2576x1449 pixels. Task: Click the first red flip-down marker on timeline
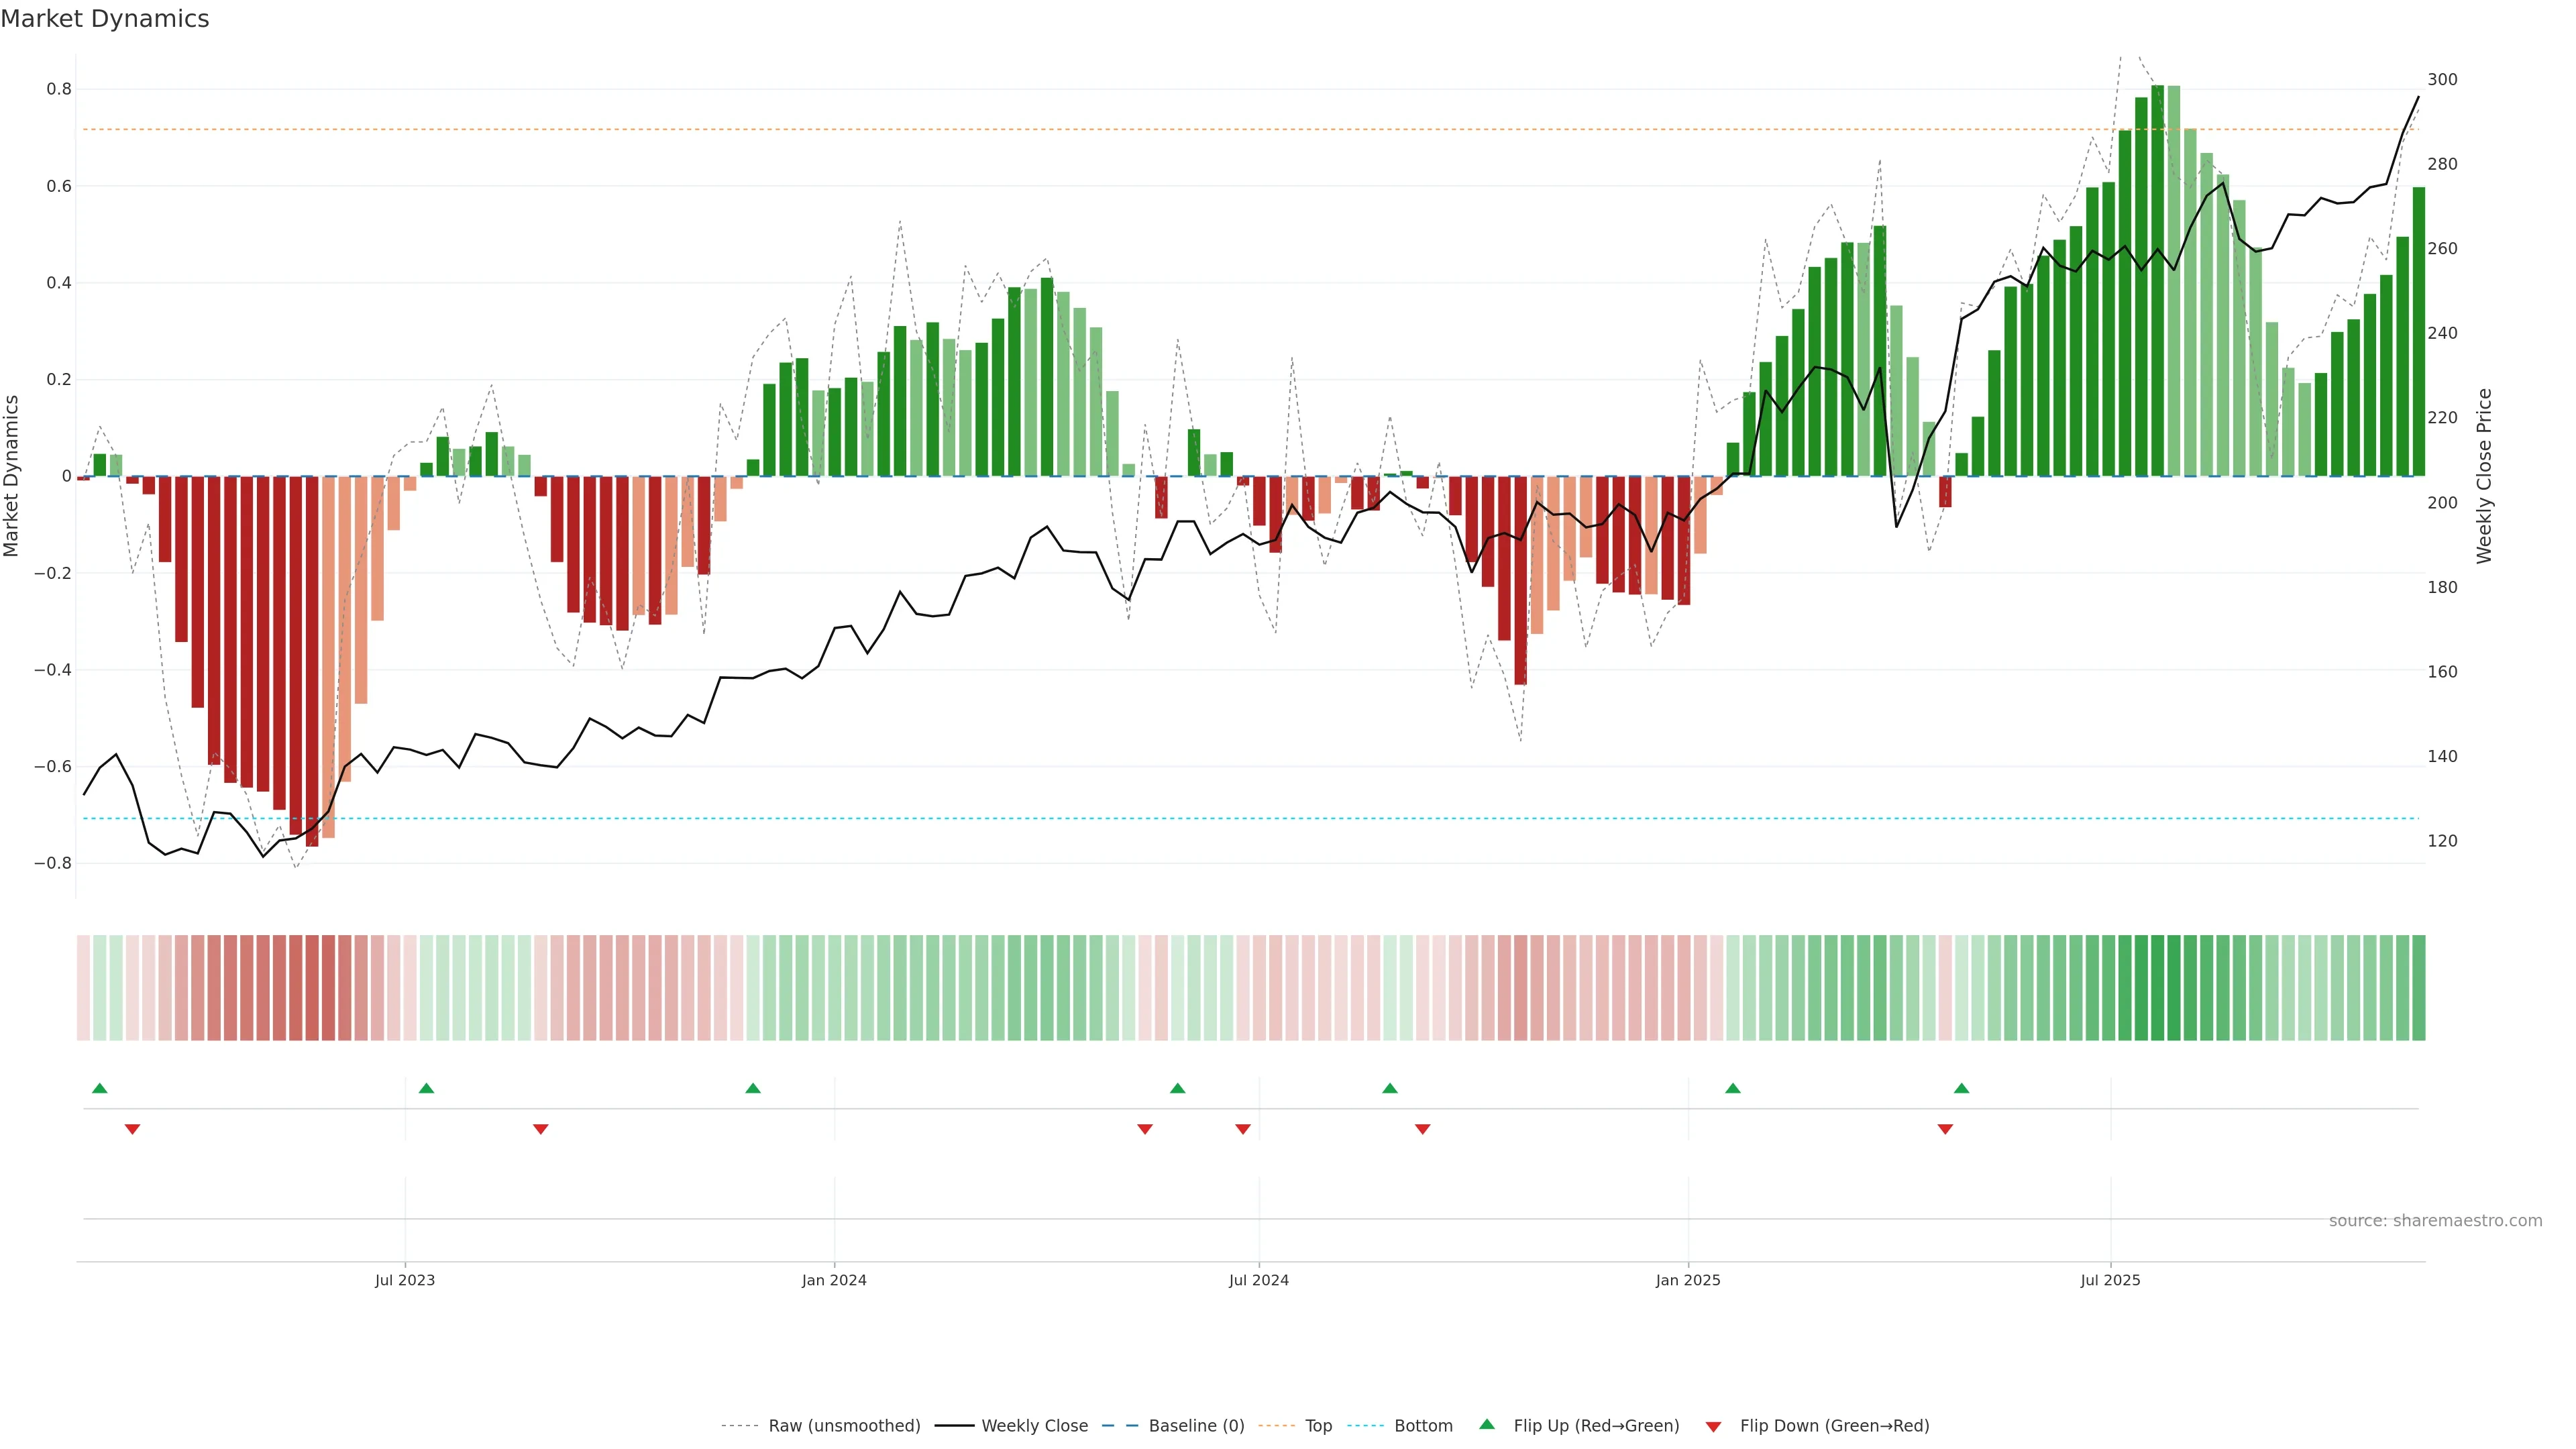132,1129
